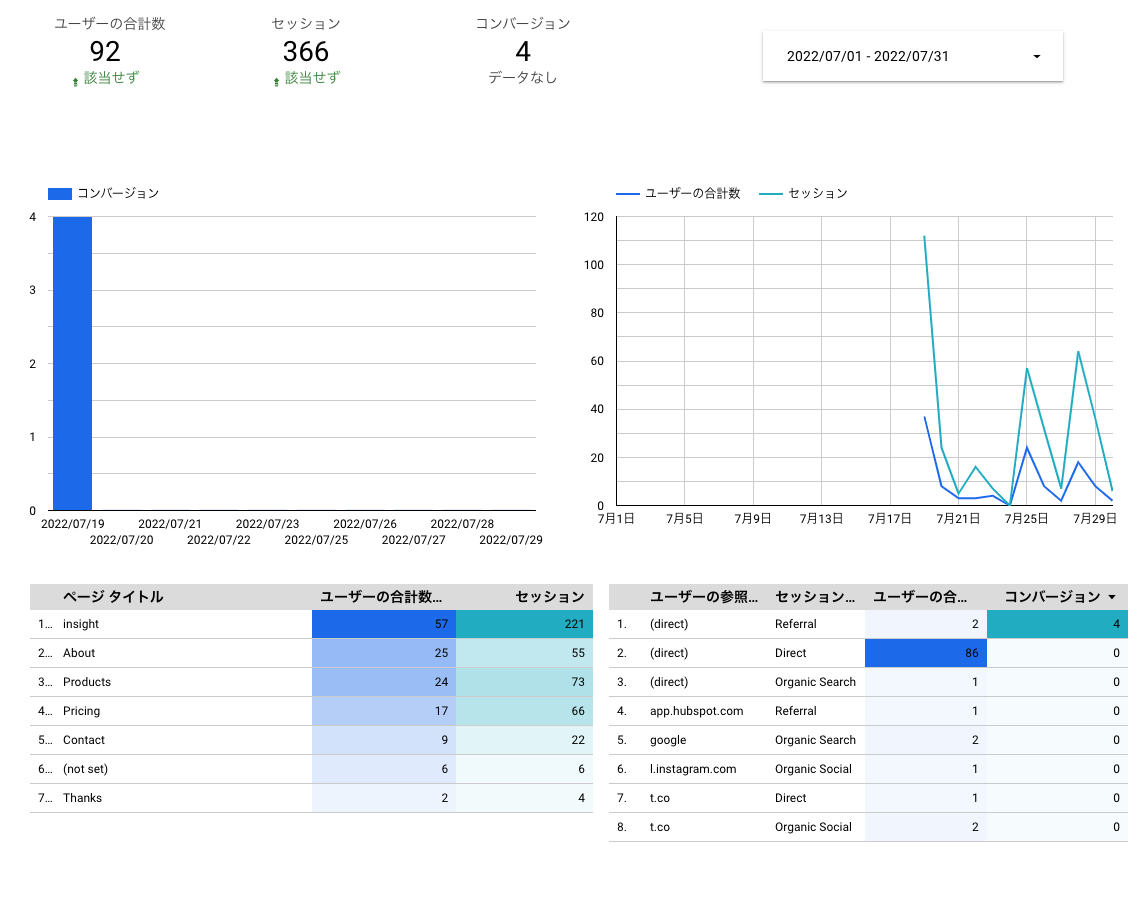Sort referral table by ユーザーの合 column header

pyautogui.click(x=920, y=597)
